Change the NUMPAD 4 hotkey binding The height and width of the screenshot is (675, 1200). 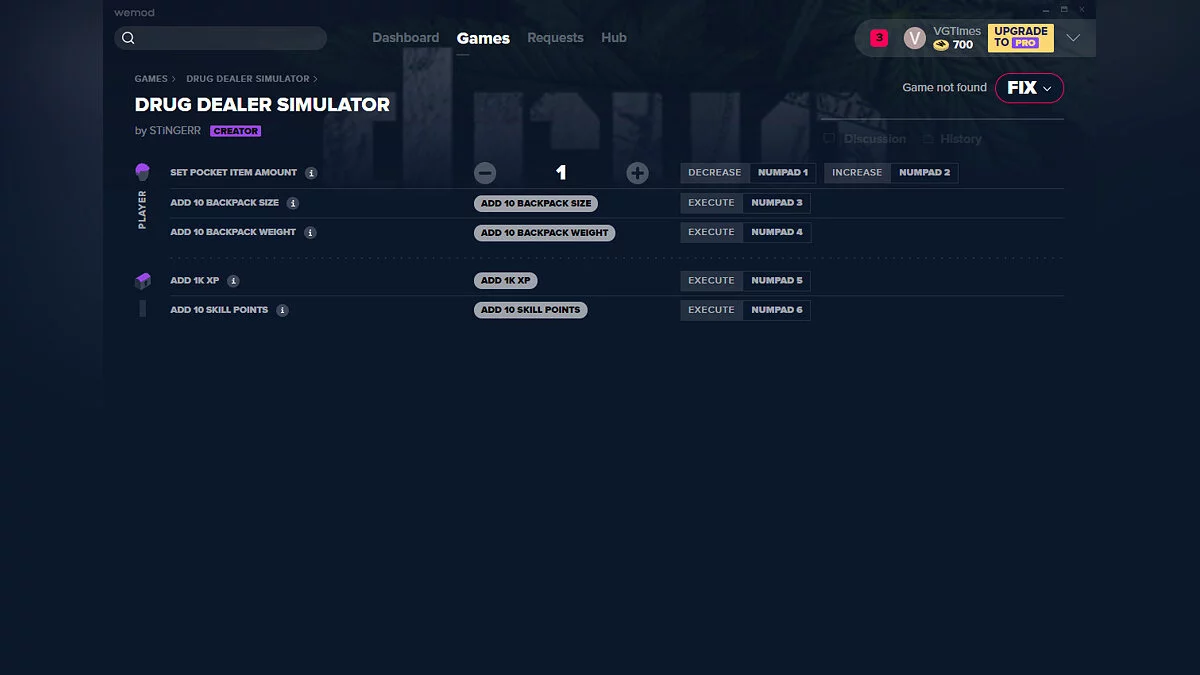pos(777,232)
